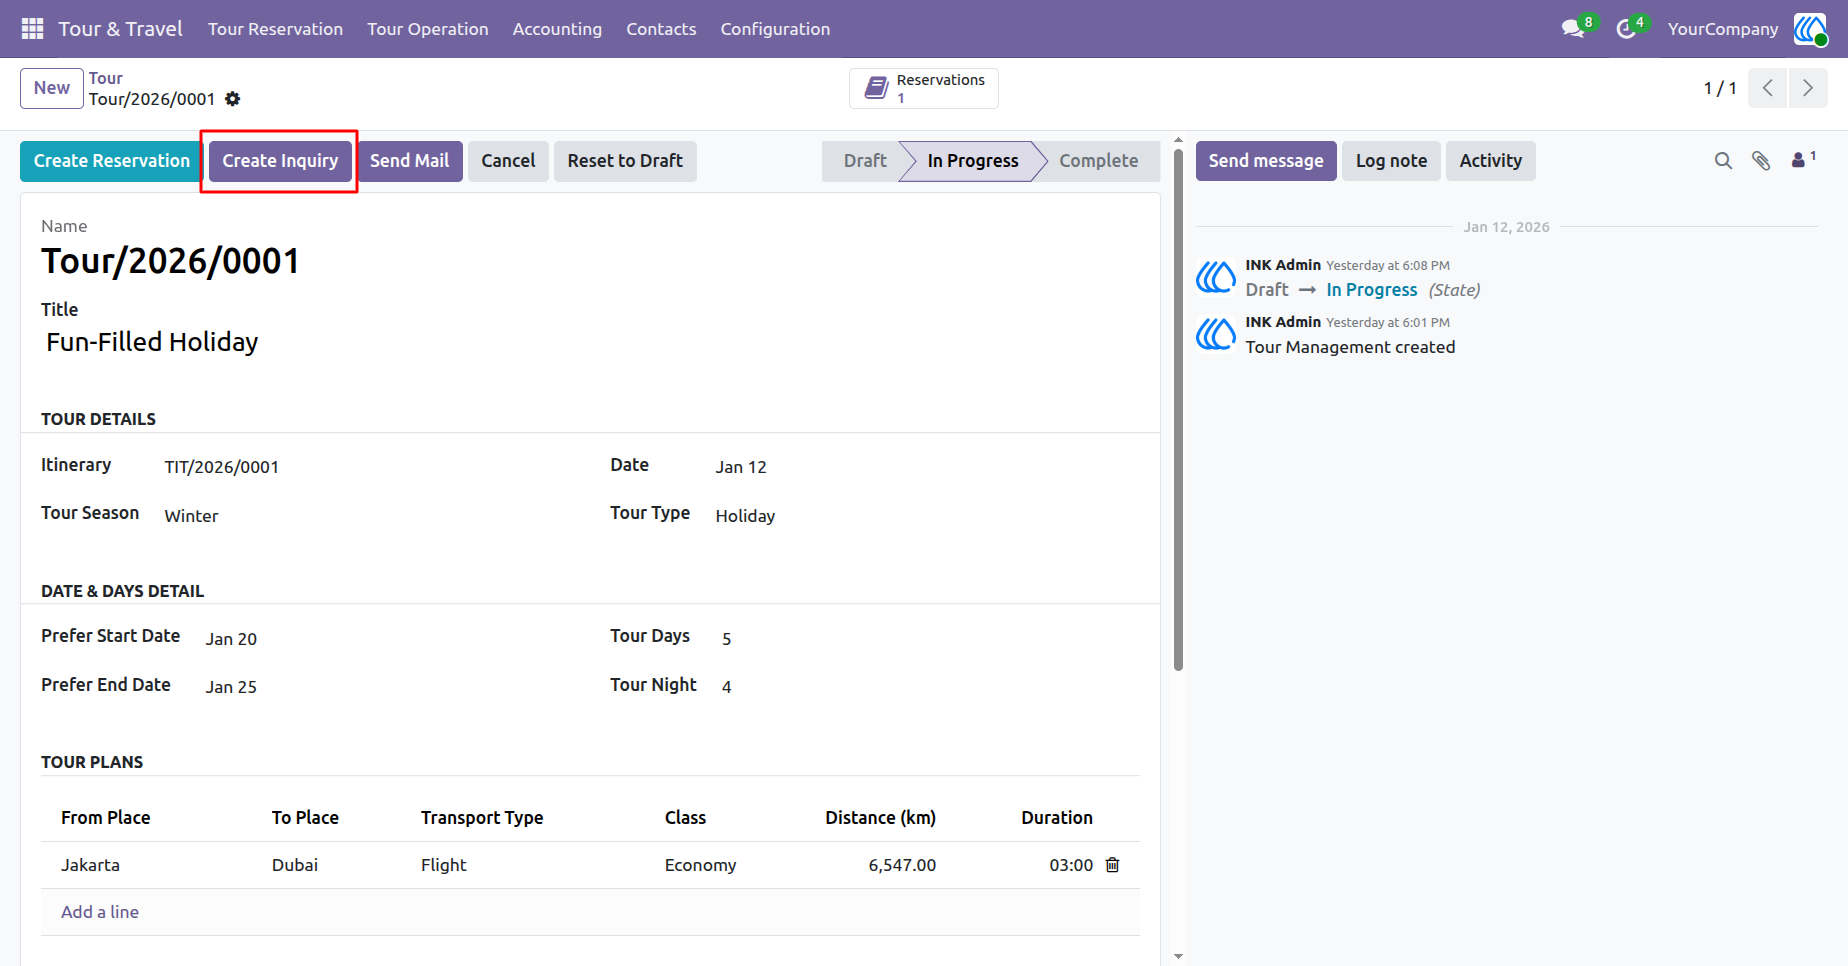Open the Accounting menu
Viewport: 1848px width, 966px height.
click(557, 29)
